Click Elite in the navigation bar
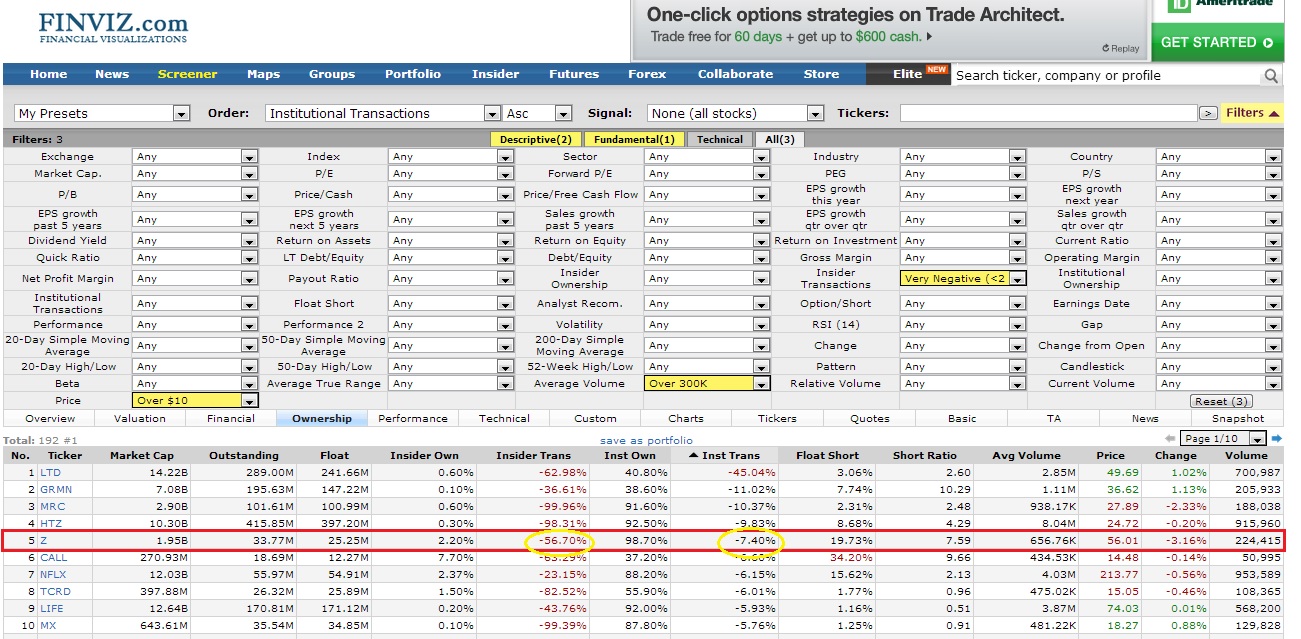Image resolution: width=1301 pixels, height=639 pixels. coord(908,73)
